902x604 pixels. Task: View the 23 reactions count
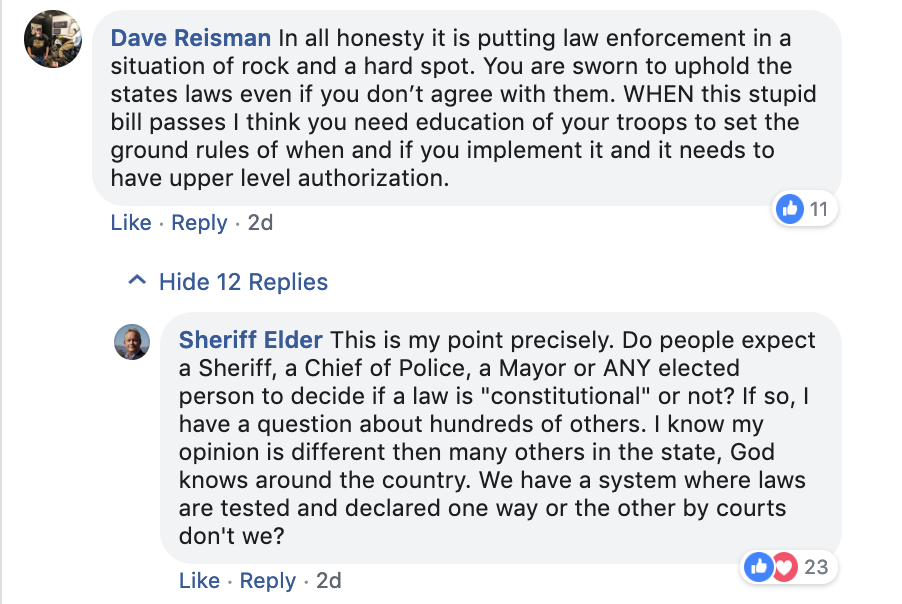coord(816,567)
